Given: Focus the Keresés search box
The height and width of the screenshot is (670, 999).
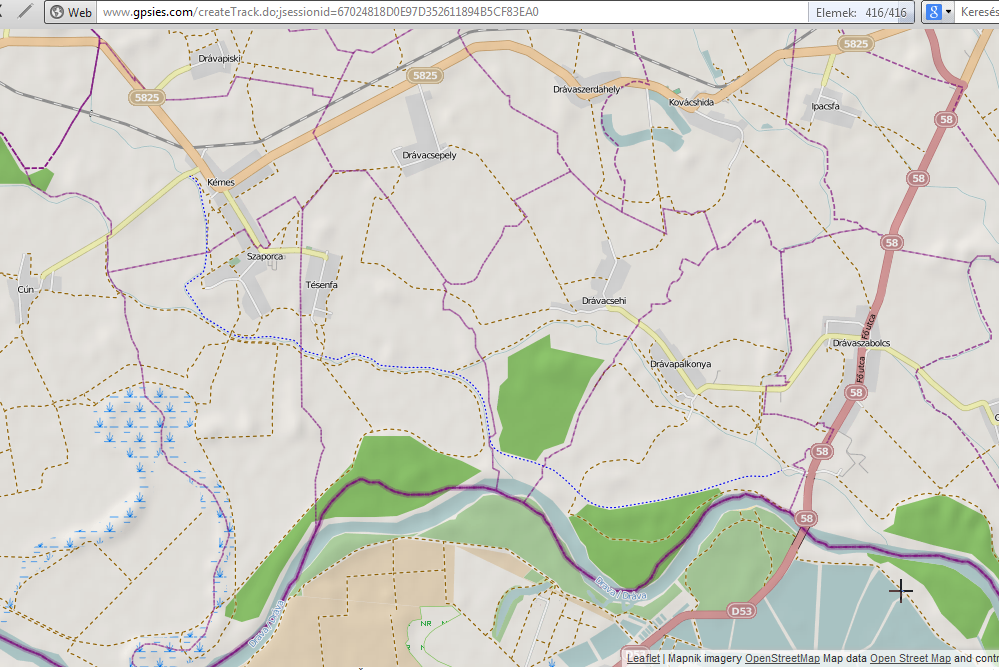Looking at the screenshot, I should coord(980,13).
